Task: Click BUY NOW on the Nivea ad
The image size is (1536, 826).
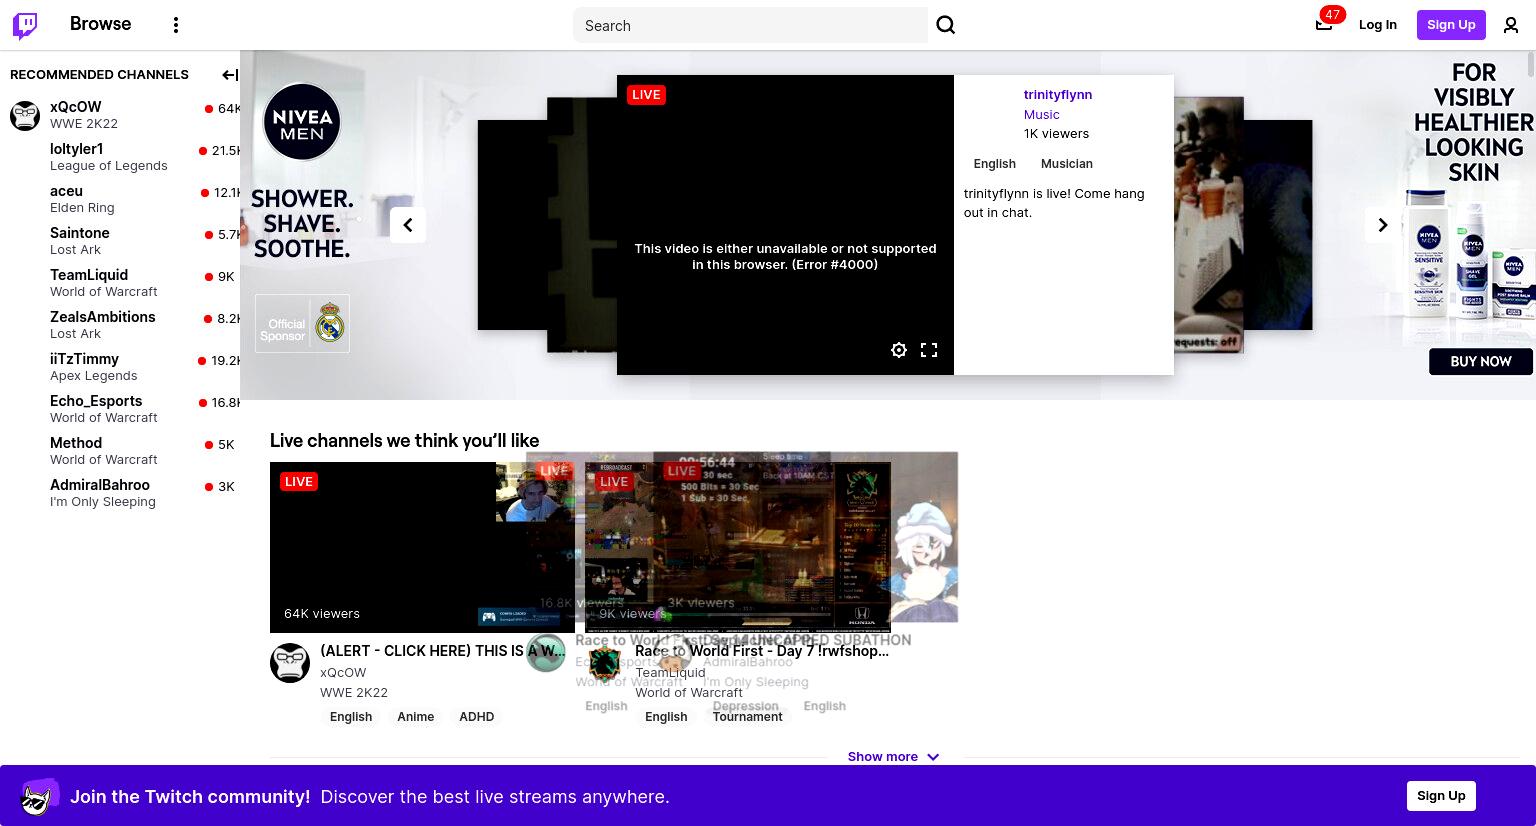Action: 1481,361
